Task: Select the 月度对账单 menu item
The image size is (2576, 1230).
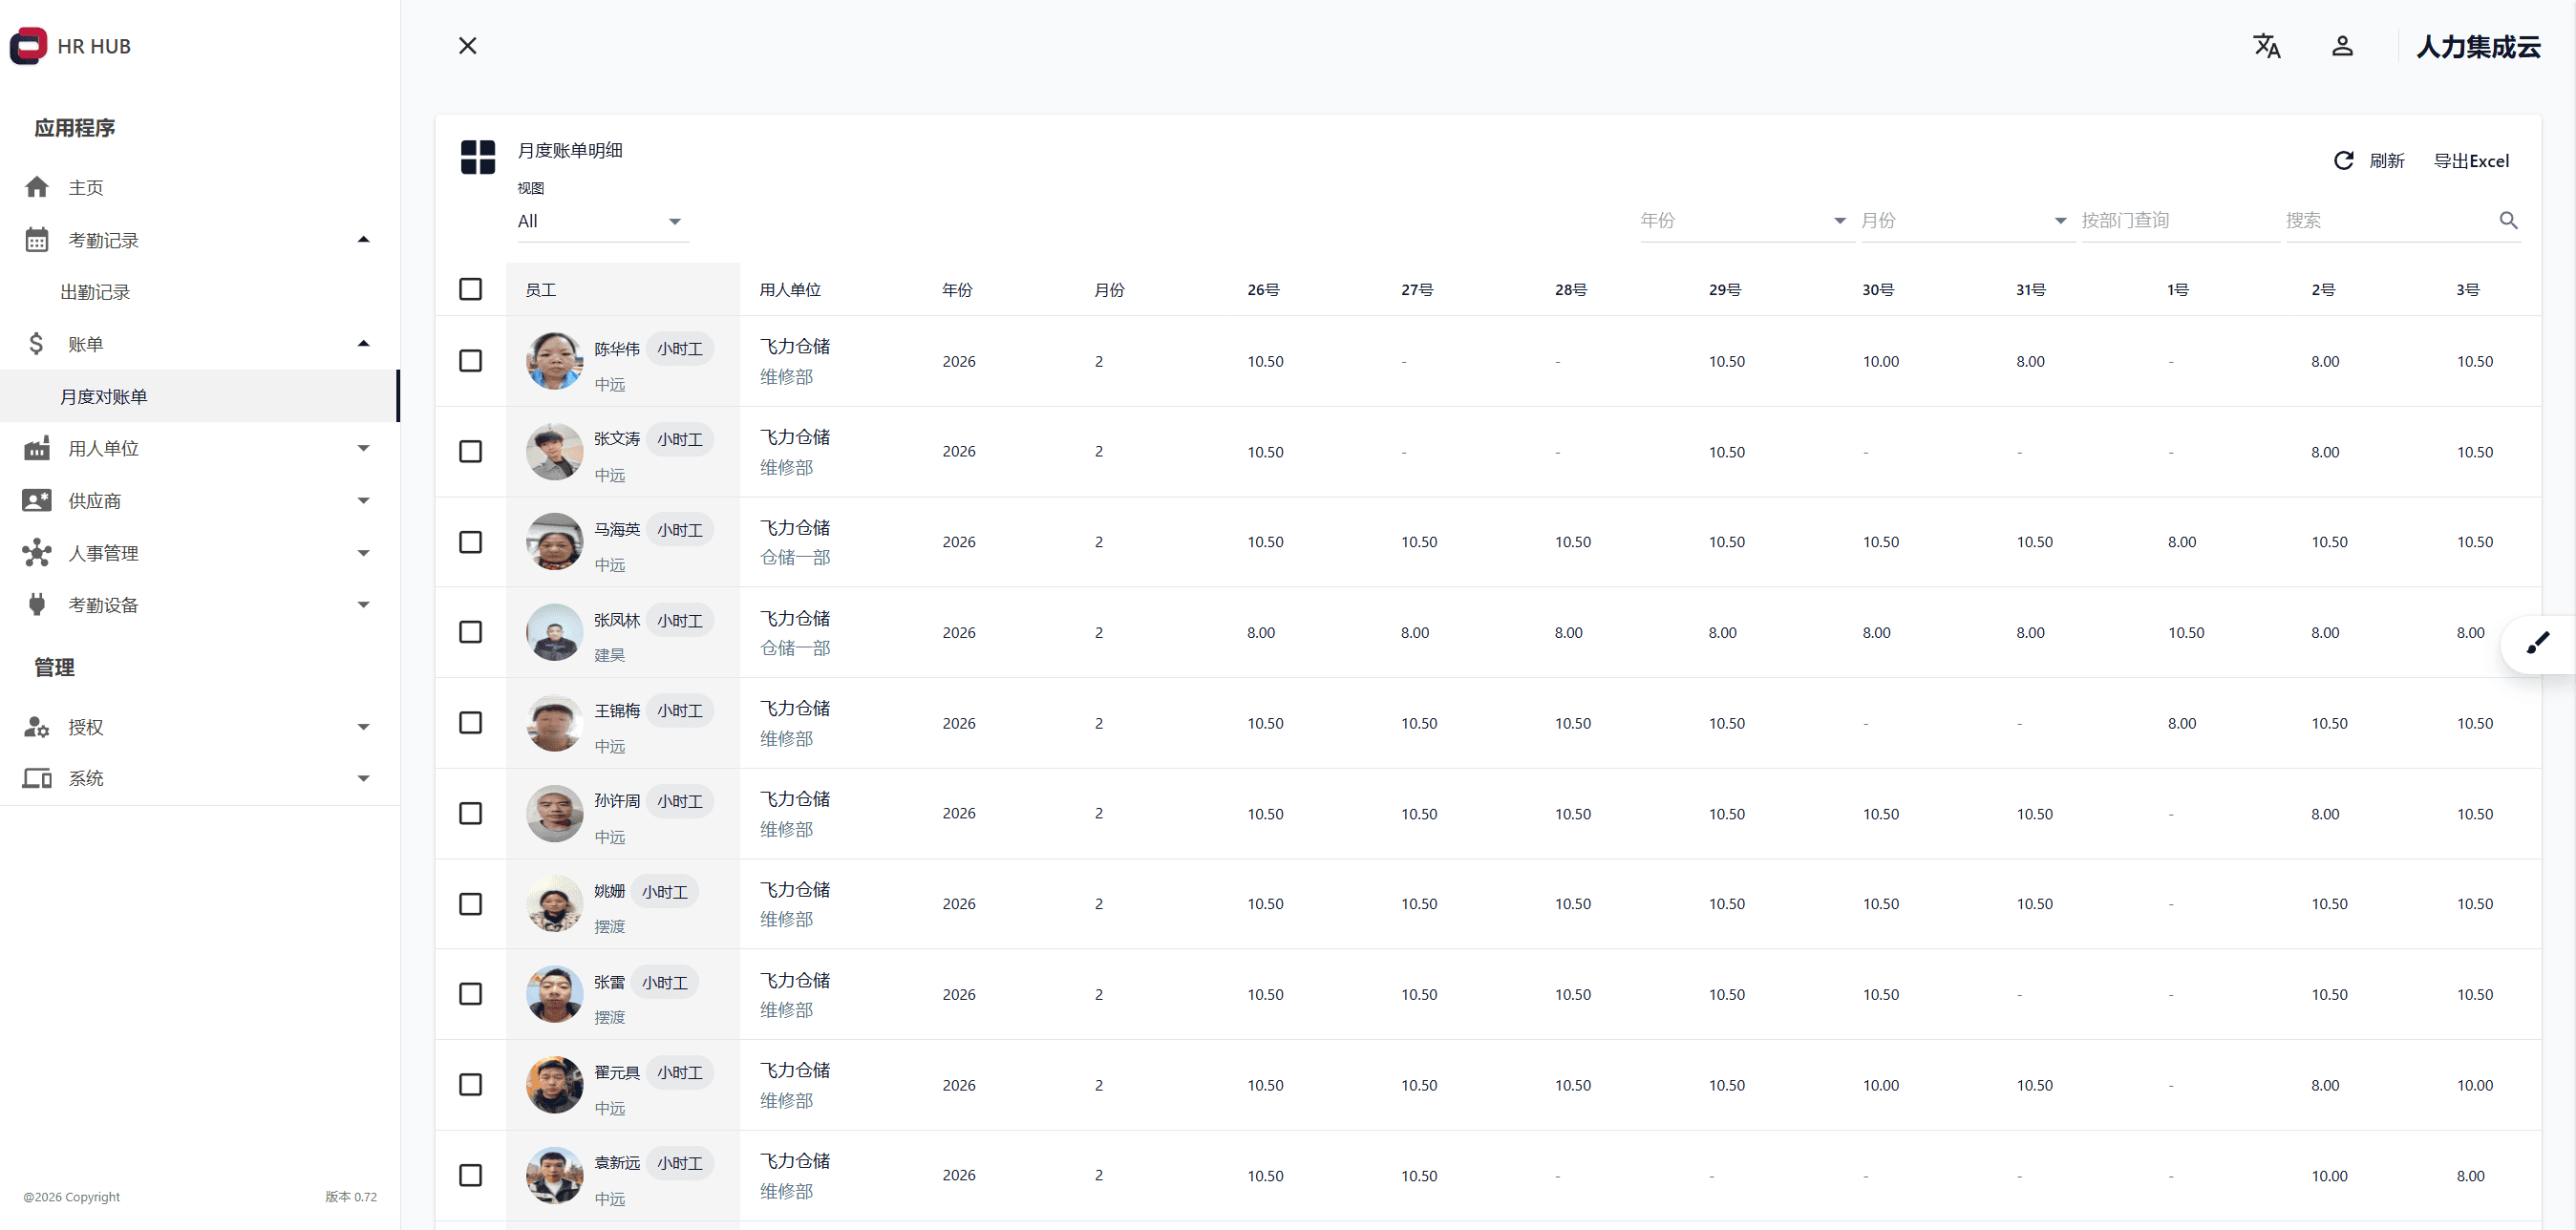Action: point(104,396)
